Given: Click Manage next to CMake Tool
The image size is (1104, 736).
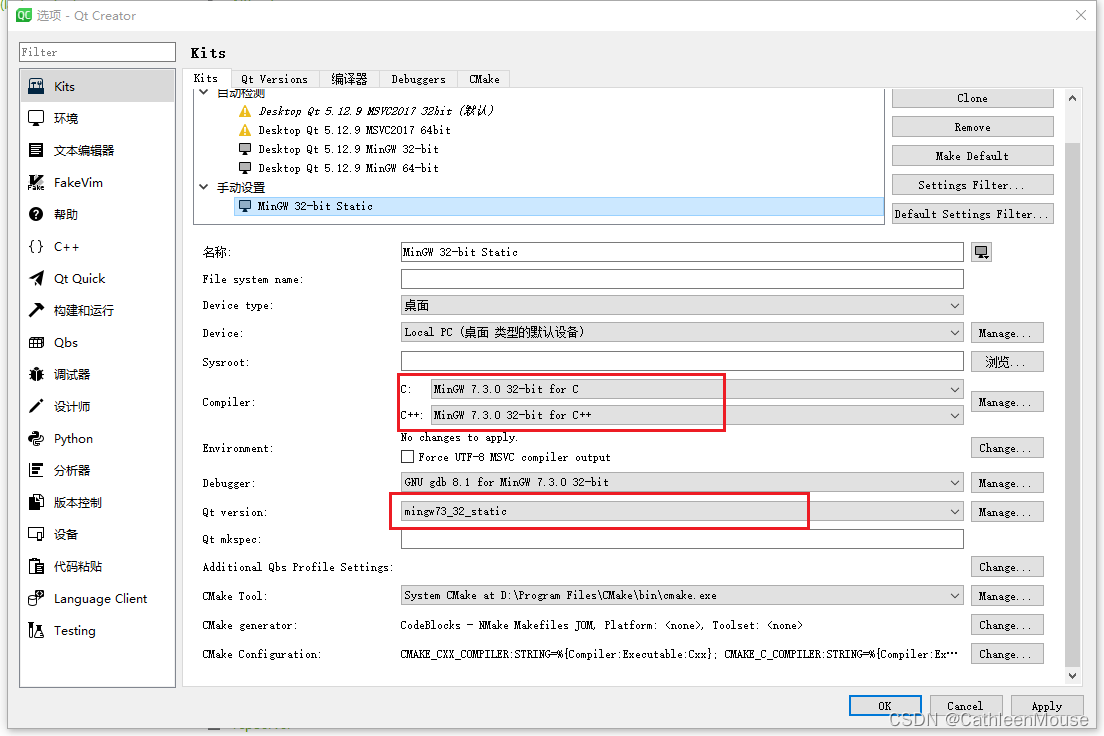Looking at the screenshot, I should 1007,596.
